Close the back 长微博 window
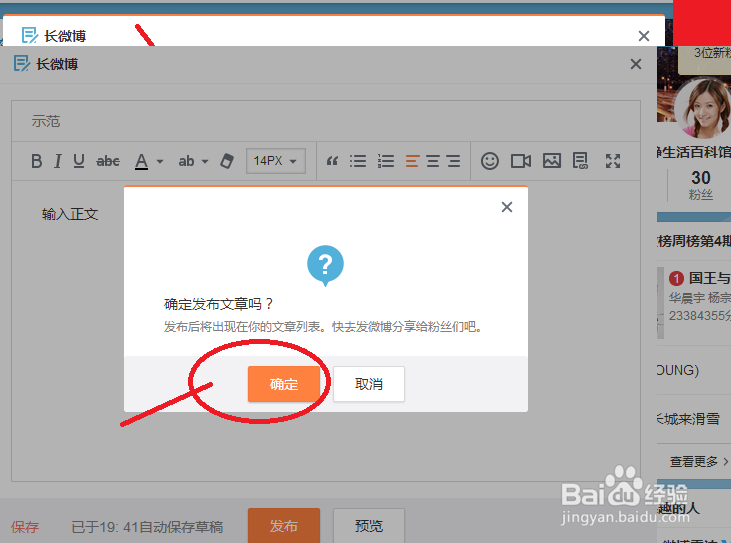The image size is (731, 543). tap(644, 36)
